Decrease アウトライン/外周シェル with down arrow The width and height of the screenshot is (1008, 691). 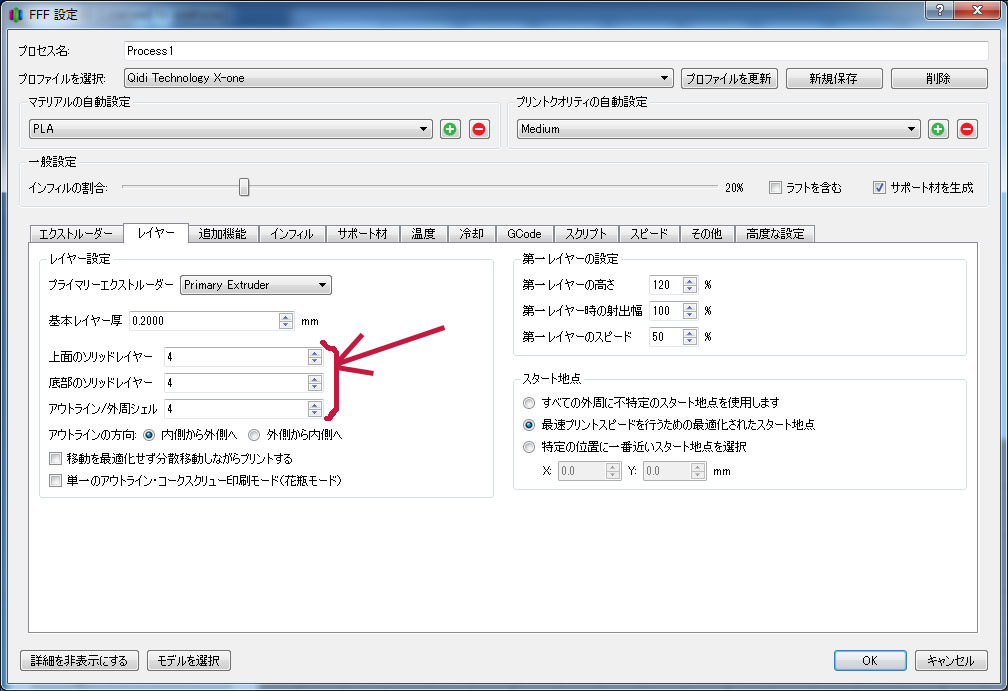click(315, 413)
